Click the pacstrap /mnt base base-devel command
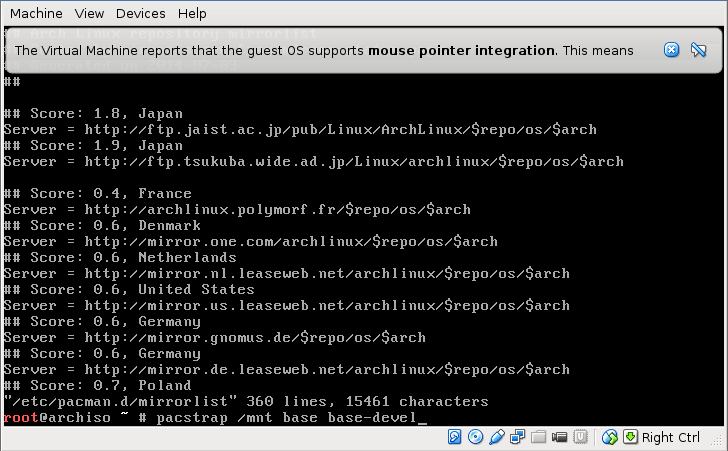The width and height of the screenshot is (728, 451). coord(286,418)
